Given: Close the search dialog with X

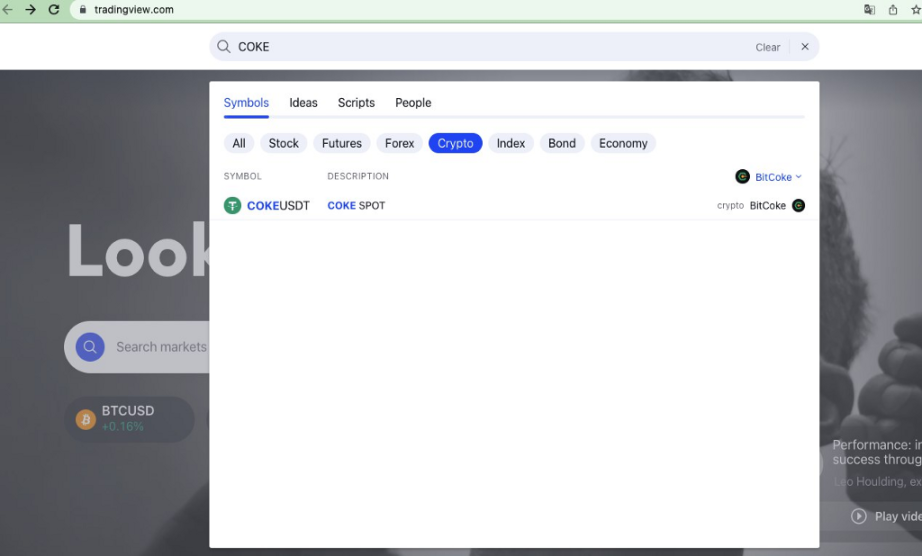Looking at the screenshot, I should point(805,46).
